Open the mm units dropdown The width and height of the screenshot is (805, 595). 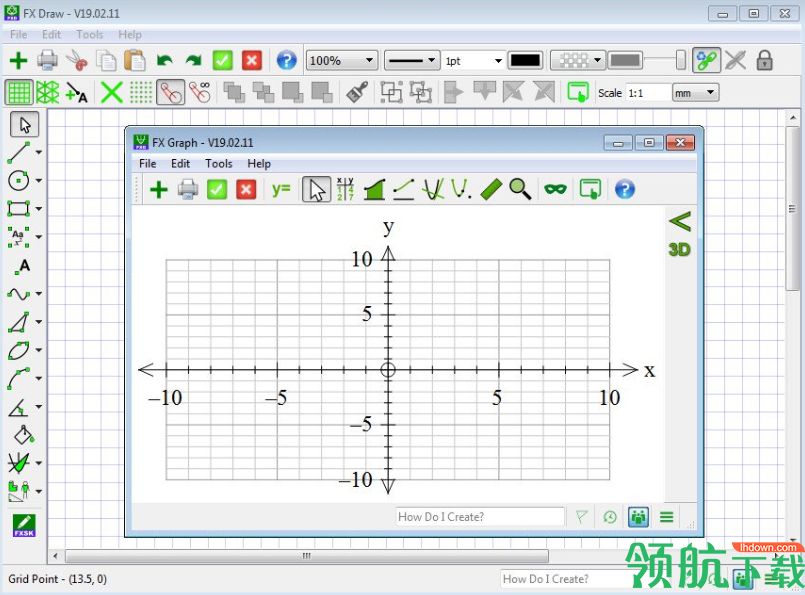[696, 93]
